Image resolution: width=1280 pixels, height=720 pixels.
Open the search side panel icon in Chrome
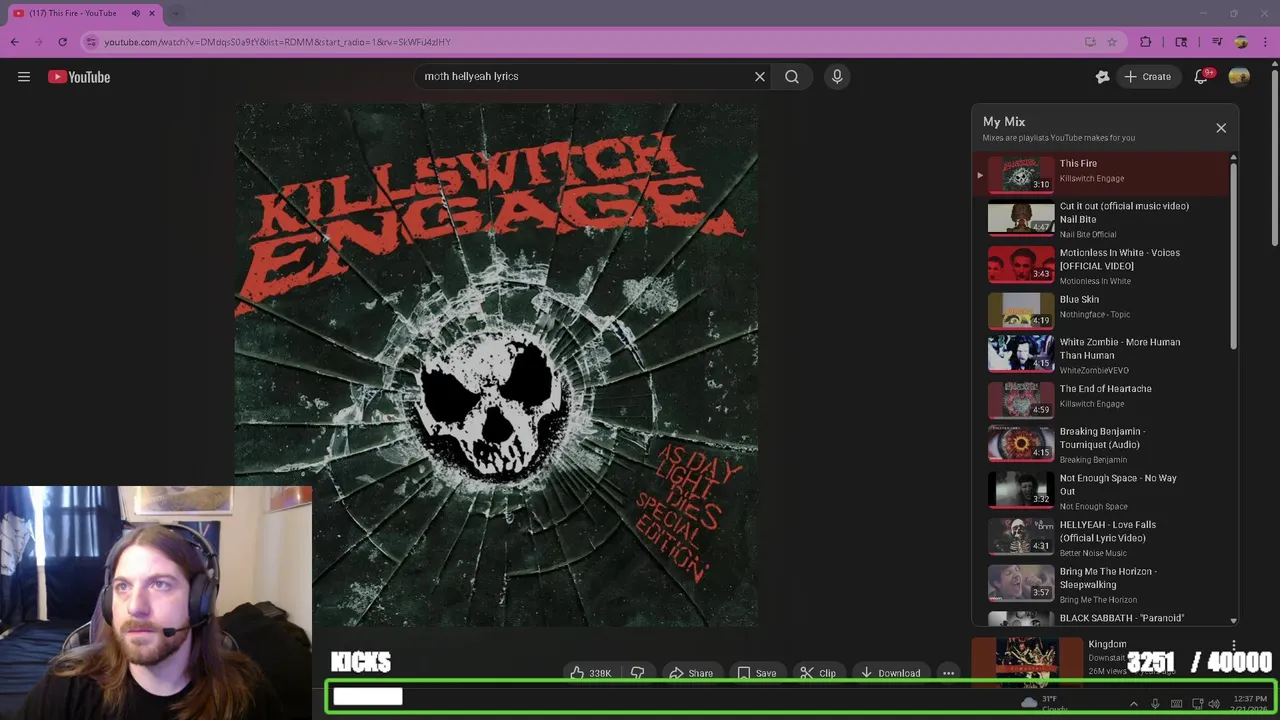coord(1181,42)
